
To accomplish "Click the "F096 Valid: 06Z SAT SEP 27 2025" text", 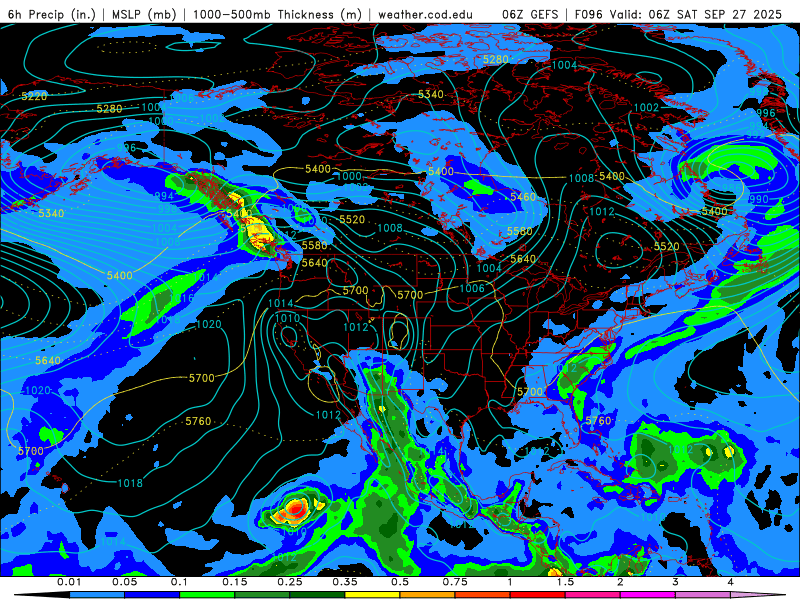I will pyautogui.click(x=678, y=14).
